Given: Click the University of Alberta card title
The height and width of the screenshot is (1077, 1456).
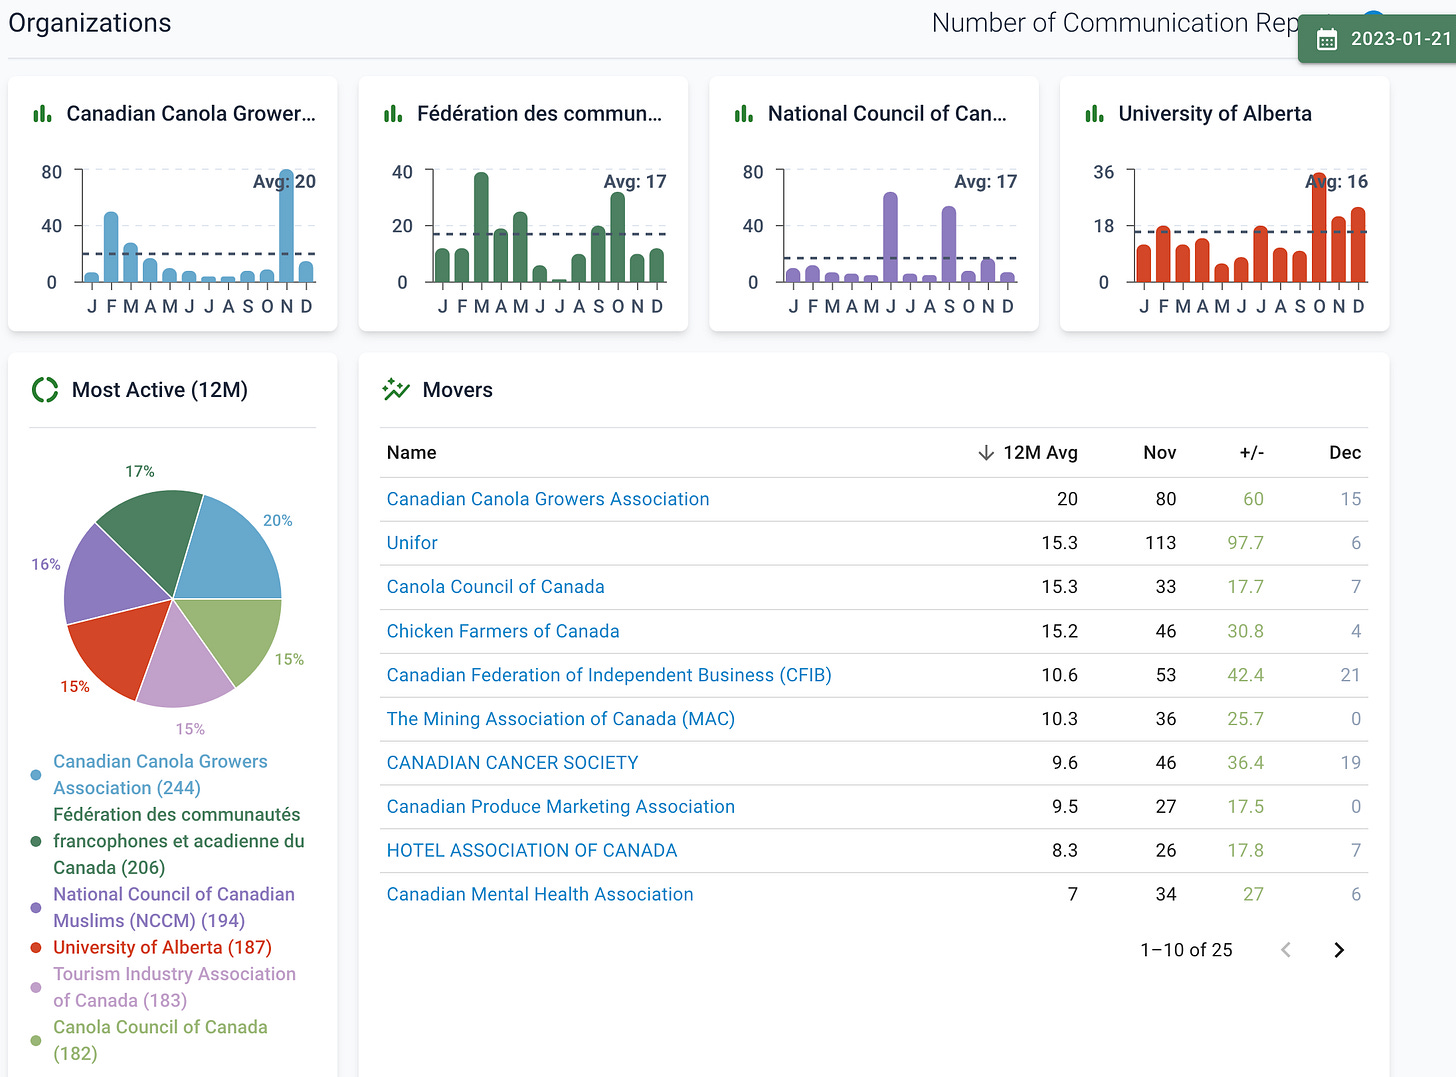Looking at the screenshot, I should (x=1215, y=114).
